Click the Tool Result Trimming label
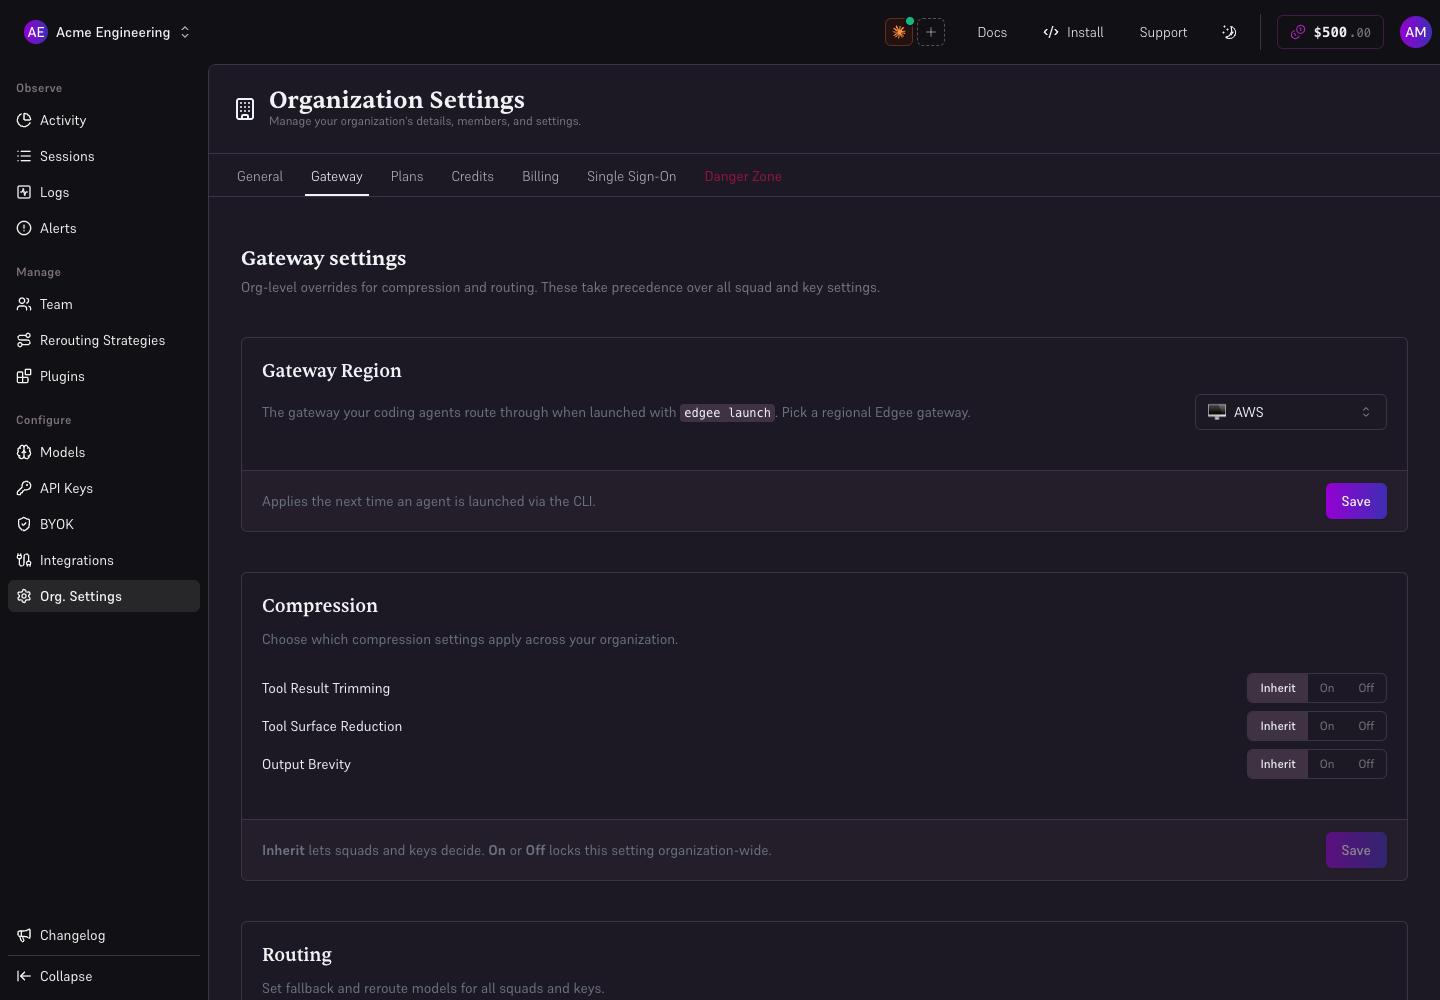The image size is (1440, 1000). click(x=326, y=688)
